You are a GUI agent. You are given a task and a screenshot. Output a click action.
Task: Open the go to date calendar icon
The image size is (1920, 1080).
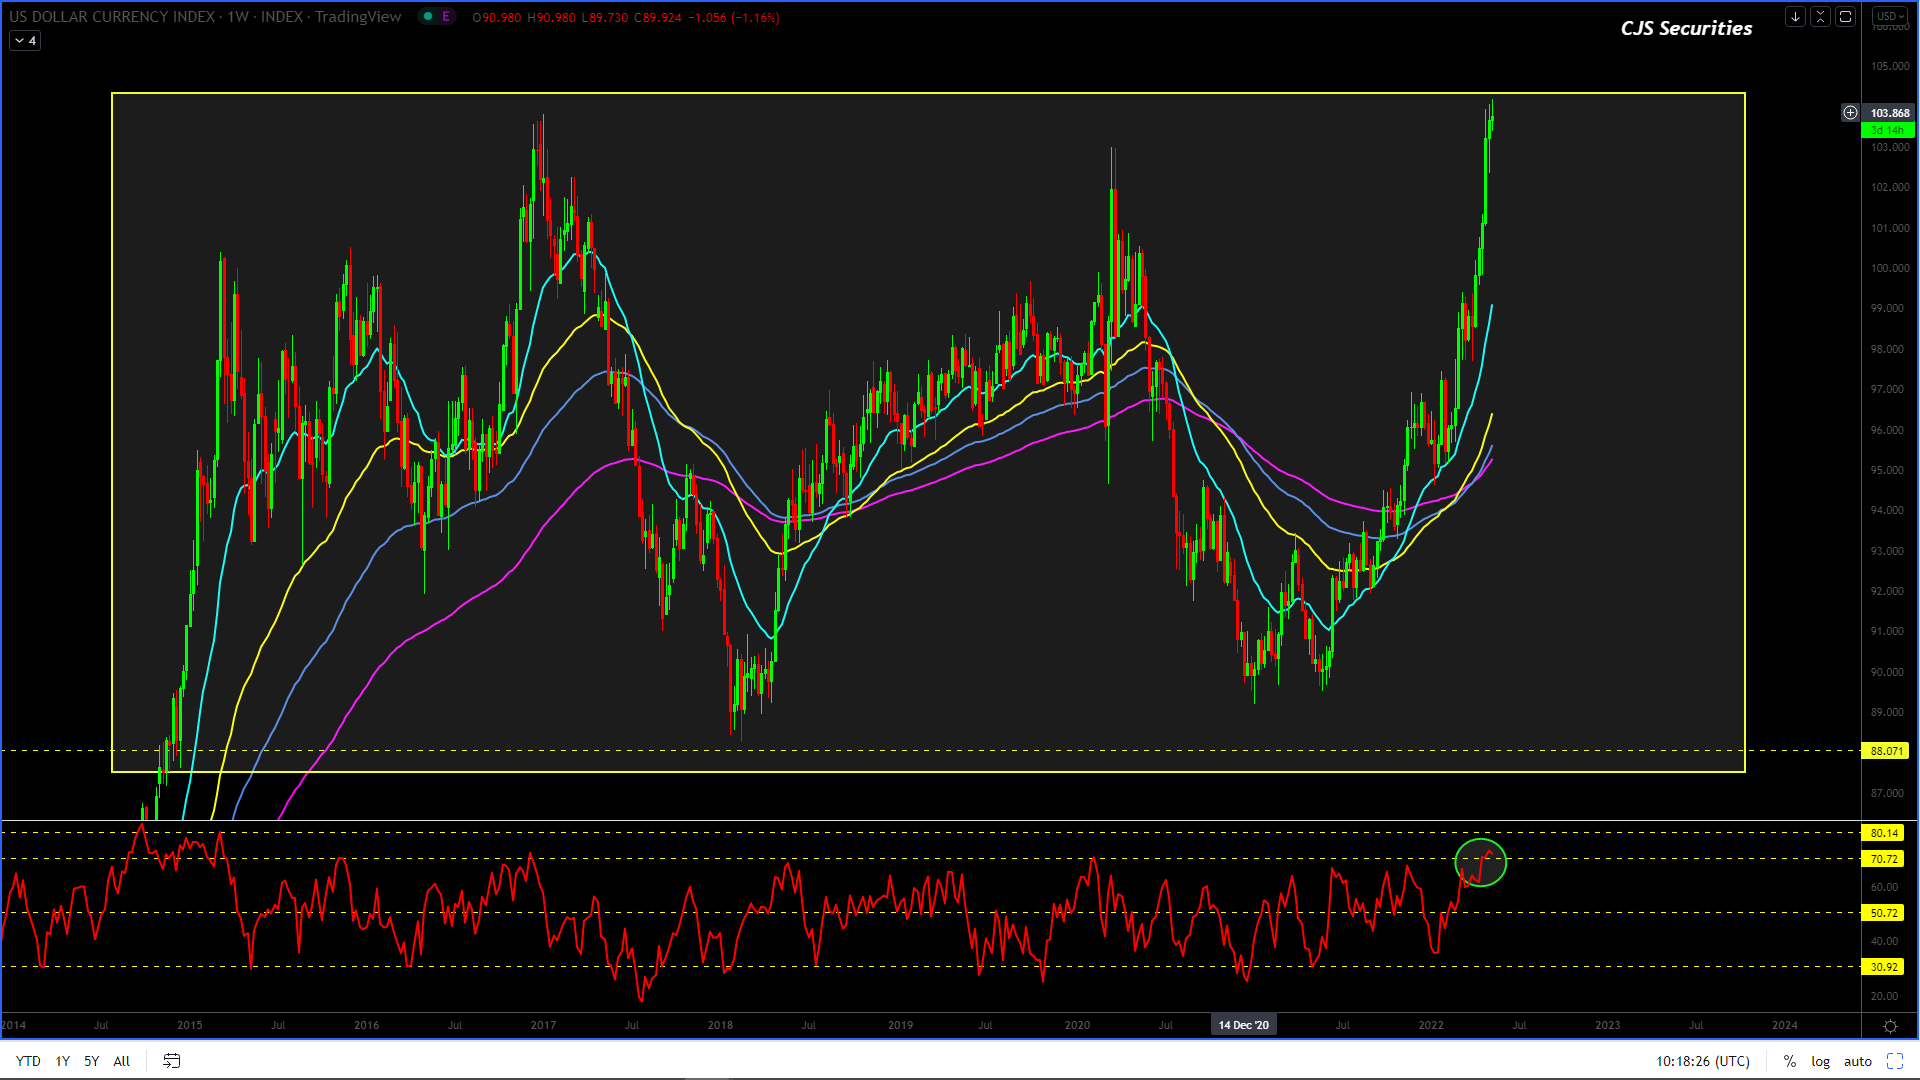[x=172, y=1061]
